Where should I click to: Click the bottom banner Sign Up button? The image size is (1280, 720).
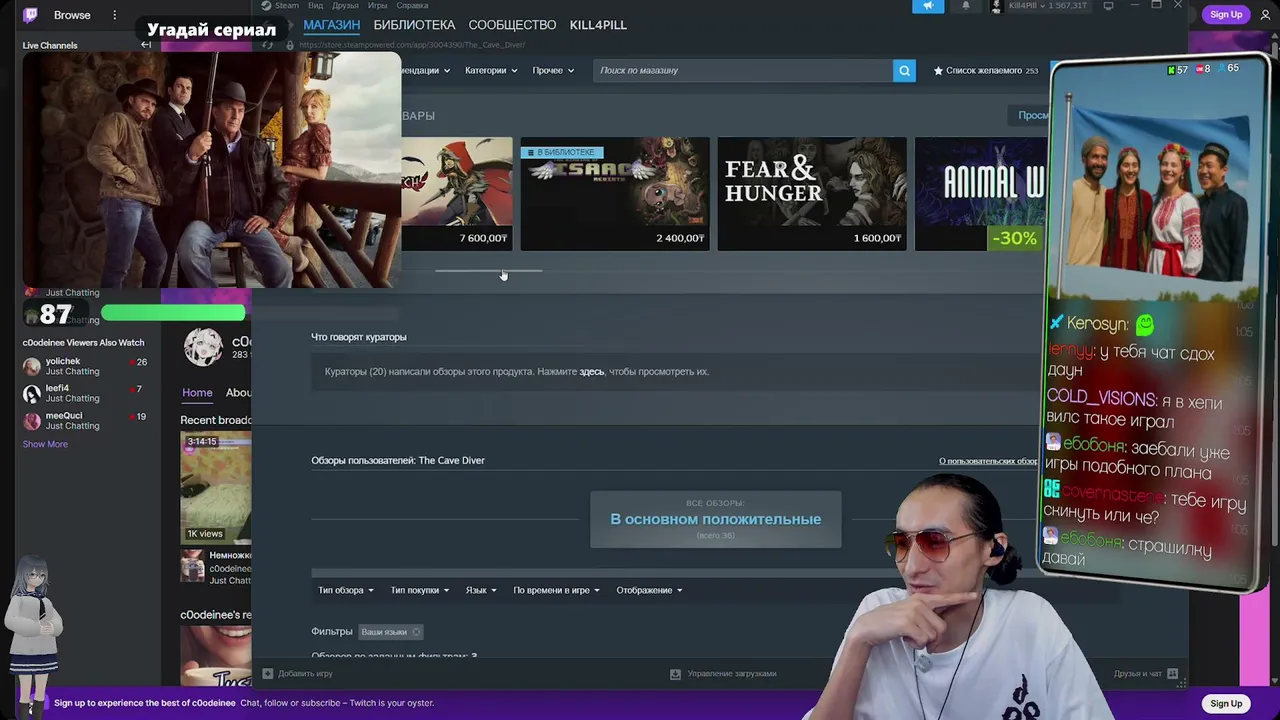1226,703
